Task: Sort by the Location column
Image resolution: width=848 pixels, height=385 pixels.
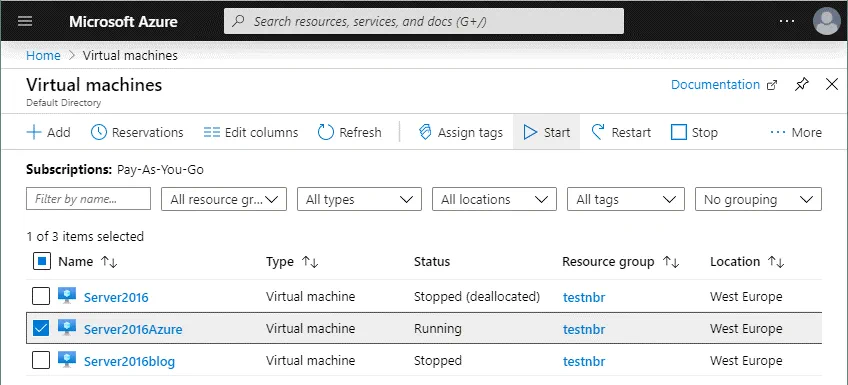Action: tap(747, 262)
